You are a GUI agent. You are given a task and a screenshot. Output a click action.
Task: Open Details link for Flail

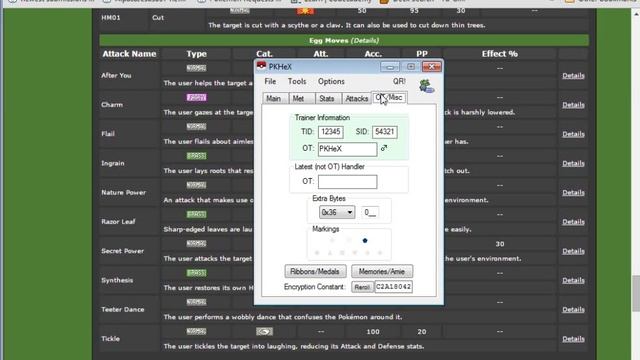point(573,134)
